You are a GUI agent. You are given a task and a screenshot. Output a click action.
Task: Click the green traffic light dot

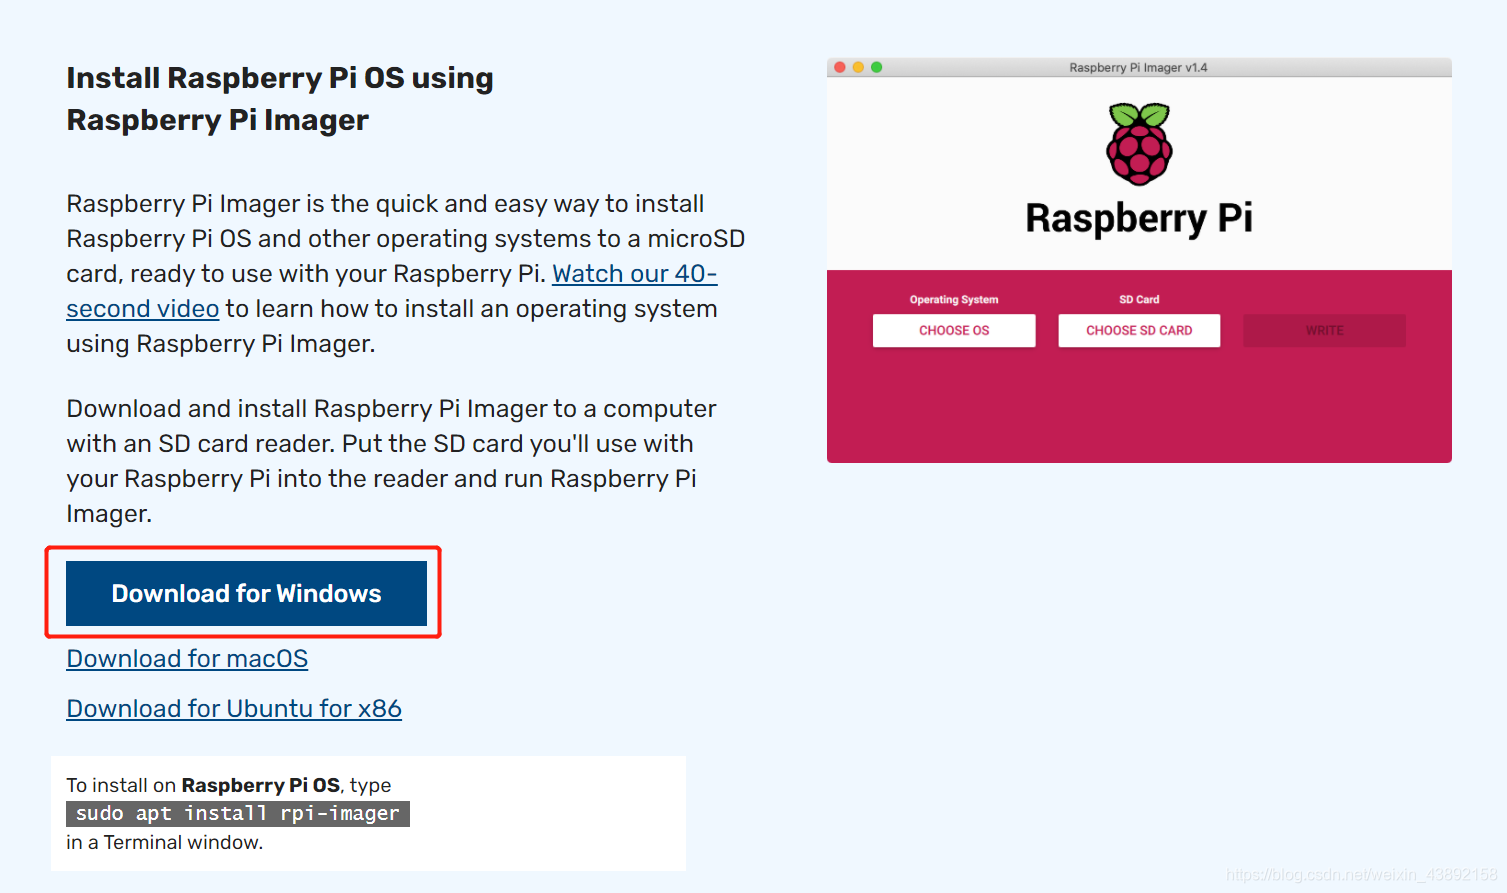point(876,67)
